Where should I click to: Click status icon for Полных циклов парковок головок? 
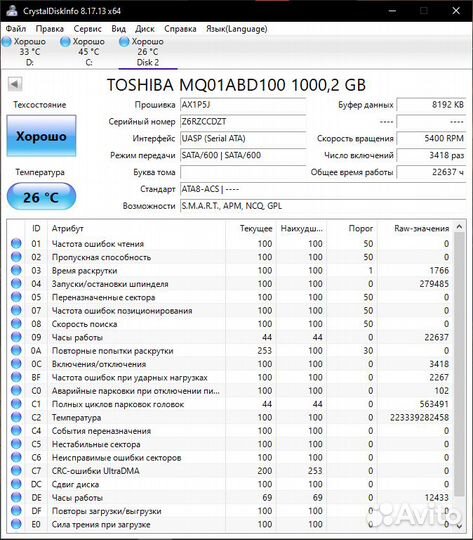point(16,404)
